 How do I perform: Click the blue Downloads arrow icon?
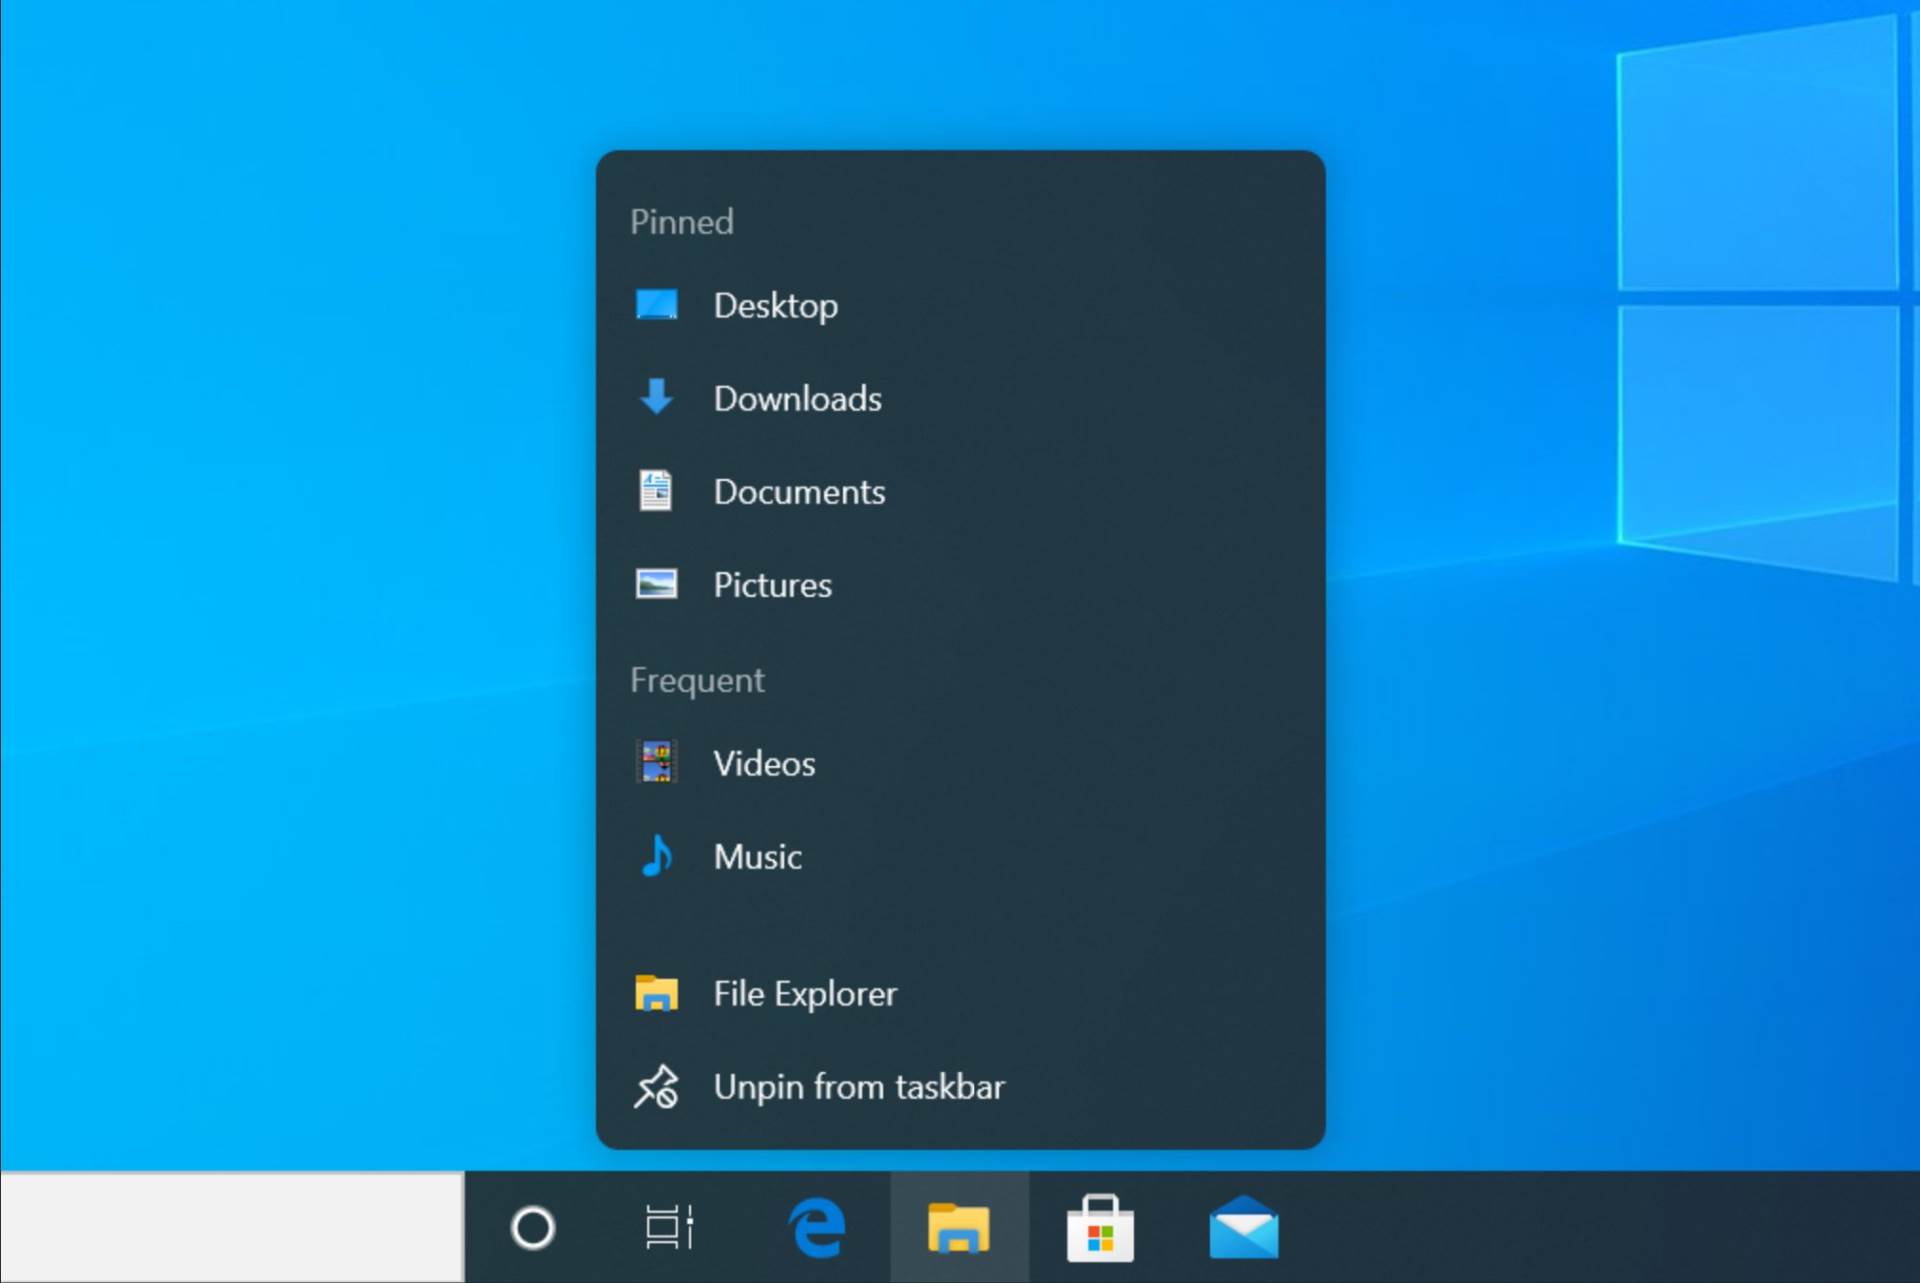click(657, 397)
